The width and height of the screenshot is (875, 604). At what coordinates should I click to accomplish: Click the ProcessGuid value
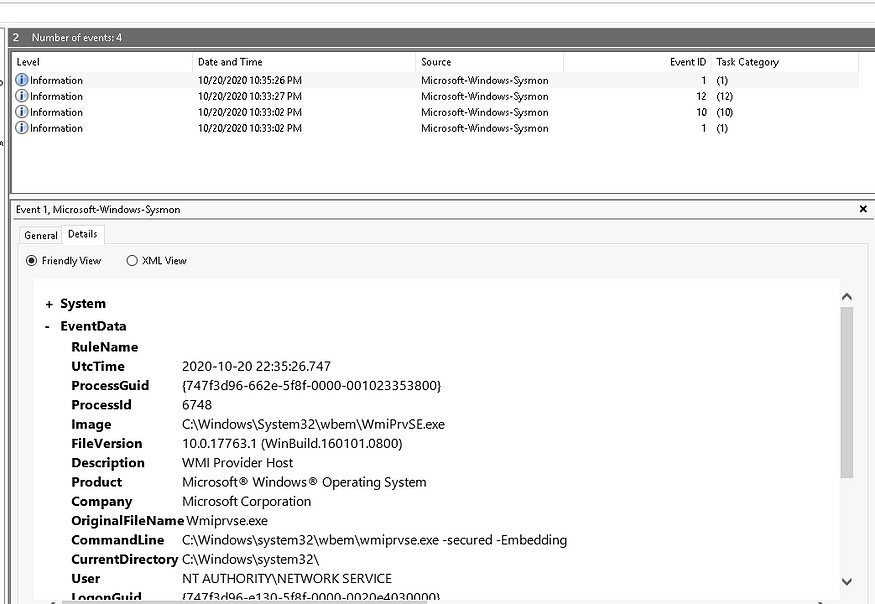[x=311, y=386]
